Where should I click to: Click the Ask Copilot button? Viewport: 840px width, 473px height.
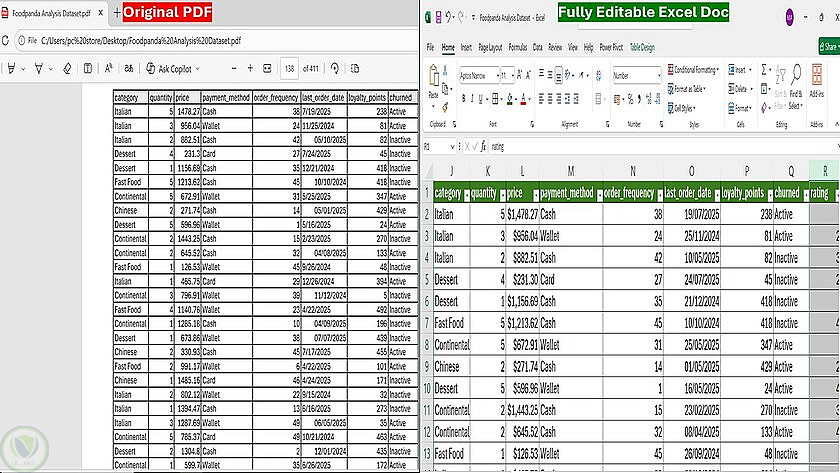point(169,69)
